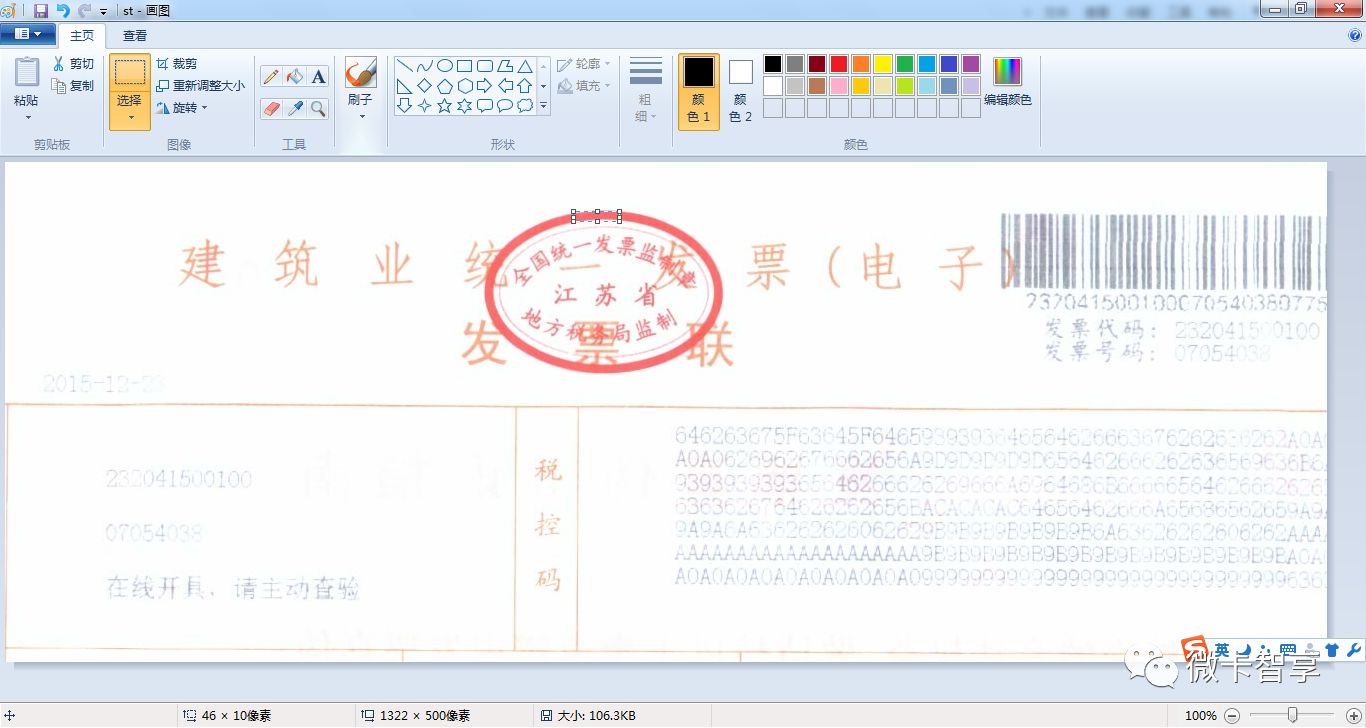
Task: Select the Color picker eyedropper tool
Action: [295, 108]
